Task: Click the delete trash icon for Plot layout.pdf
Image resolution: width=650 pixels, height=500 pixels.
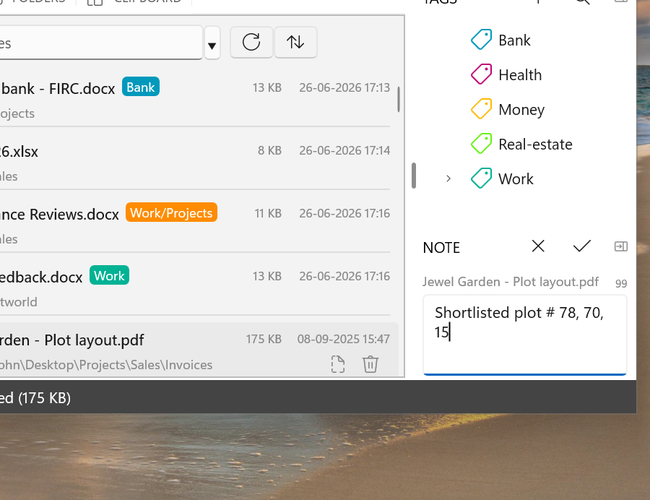Action: click(x=370, y=364)
